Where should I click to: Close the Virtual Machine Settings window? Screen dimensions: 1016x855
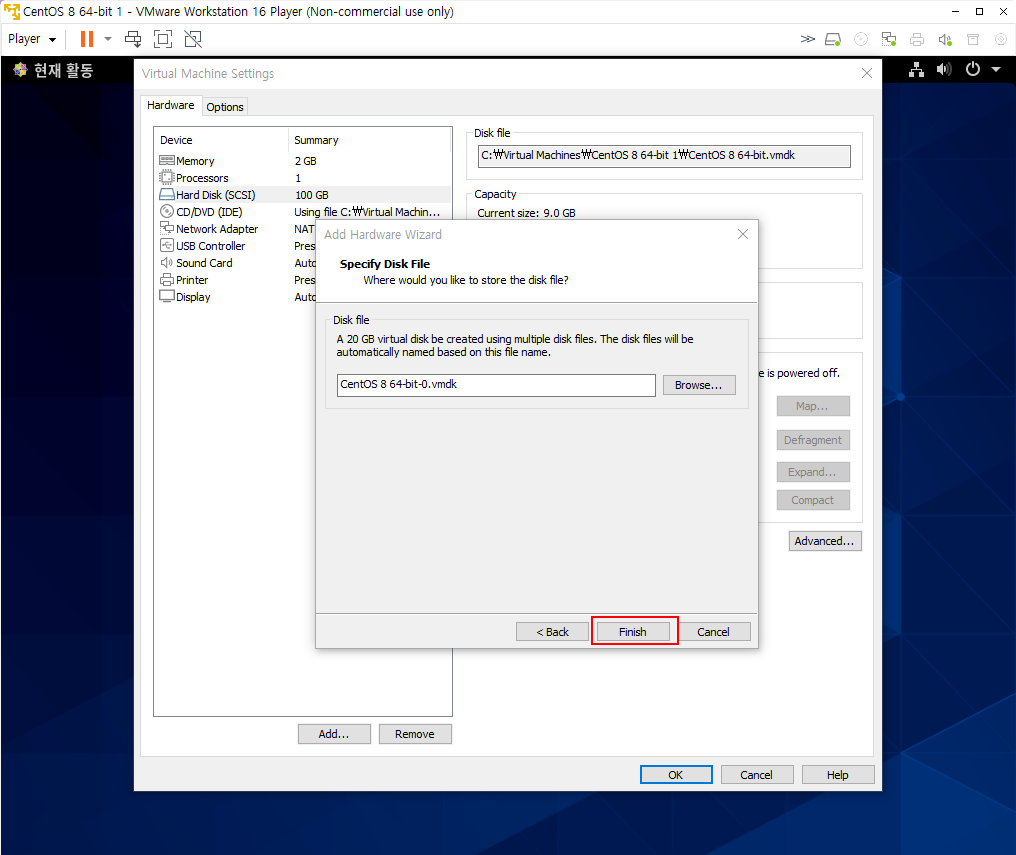tap(867, 73)
